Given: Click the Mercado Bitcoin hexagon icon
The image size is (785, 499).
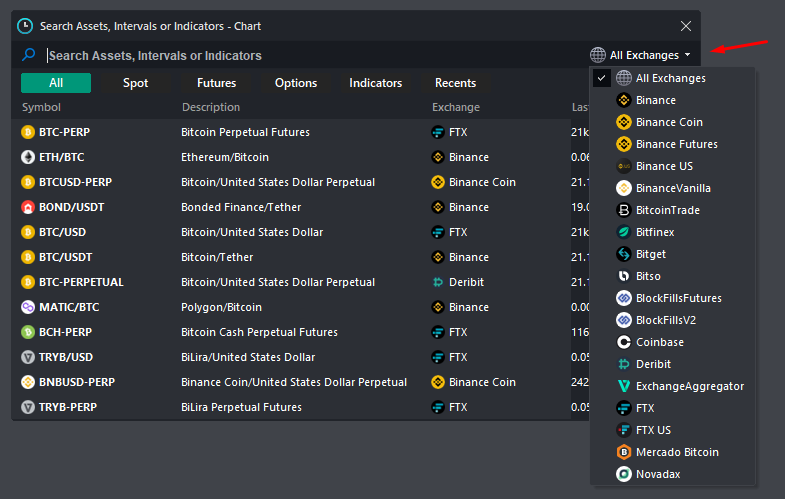Looking at the screenshot, I should pyautogui.click(x=624, y=452).
